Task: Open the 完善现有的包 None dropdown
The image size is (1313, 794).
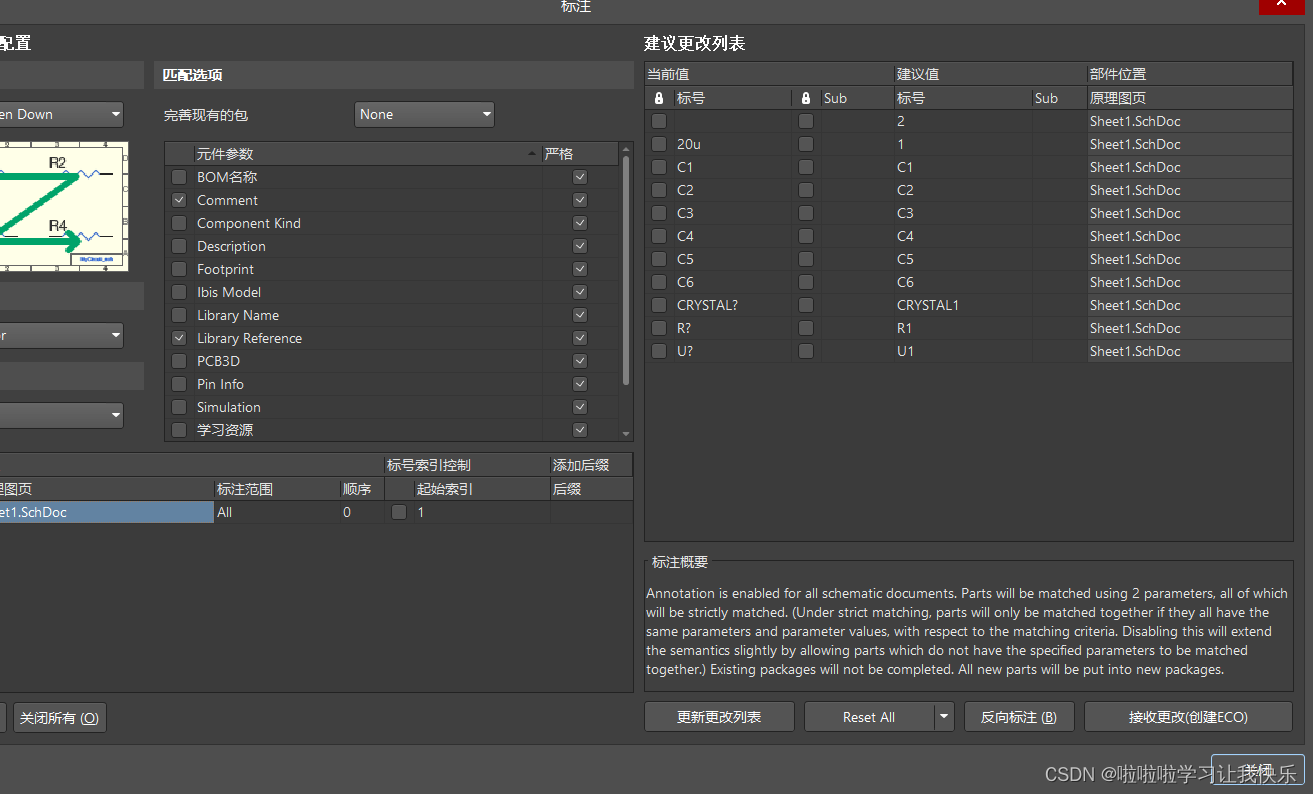Action: (425, 114)
